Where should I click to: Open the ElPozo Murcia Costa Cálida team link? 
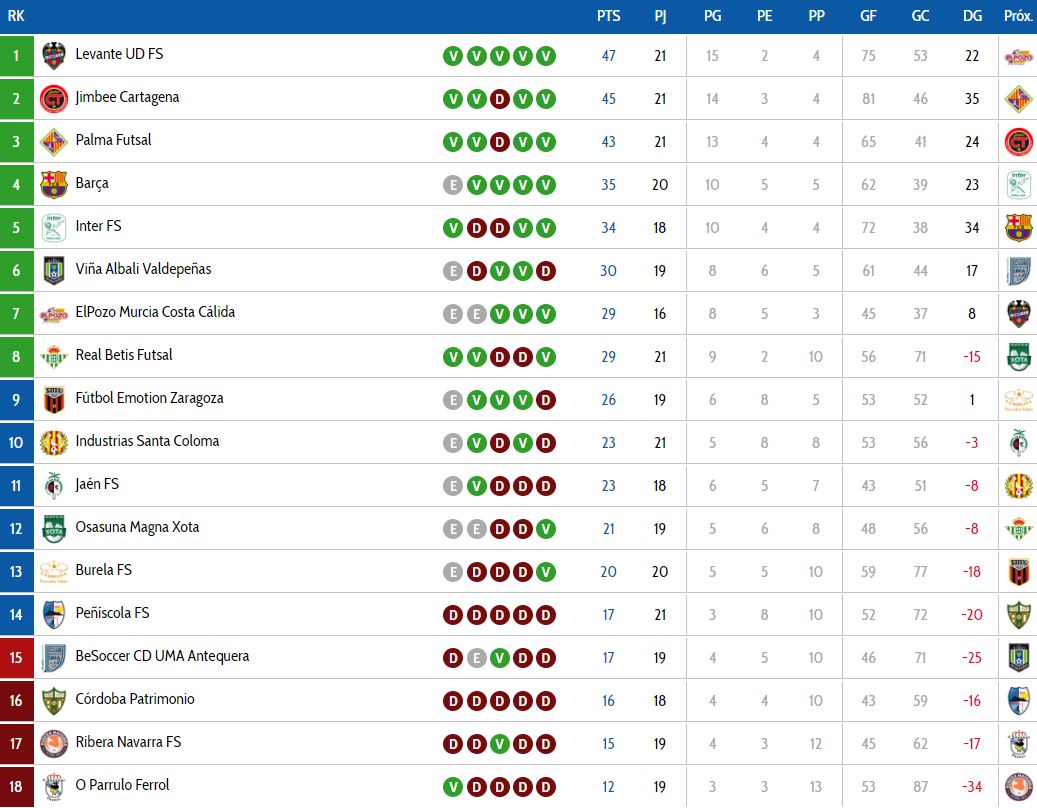[x=155, y=312]
